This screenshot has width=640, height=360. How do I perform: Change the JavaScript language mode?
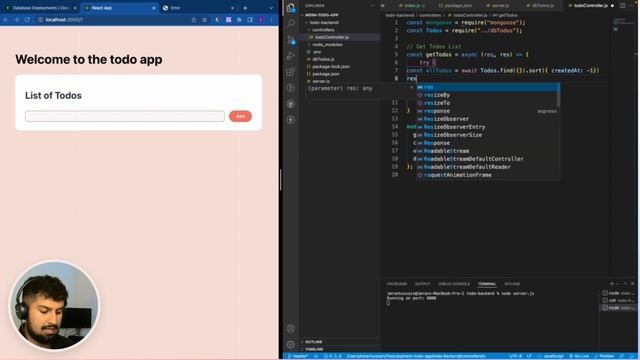tap(553, 356)
